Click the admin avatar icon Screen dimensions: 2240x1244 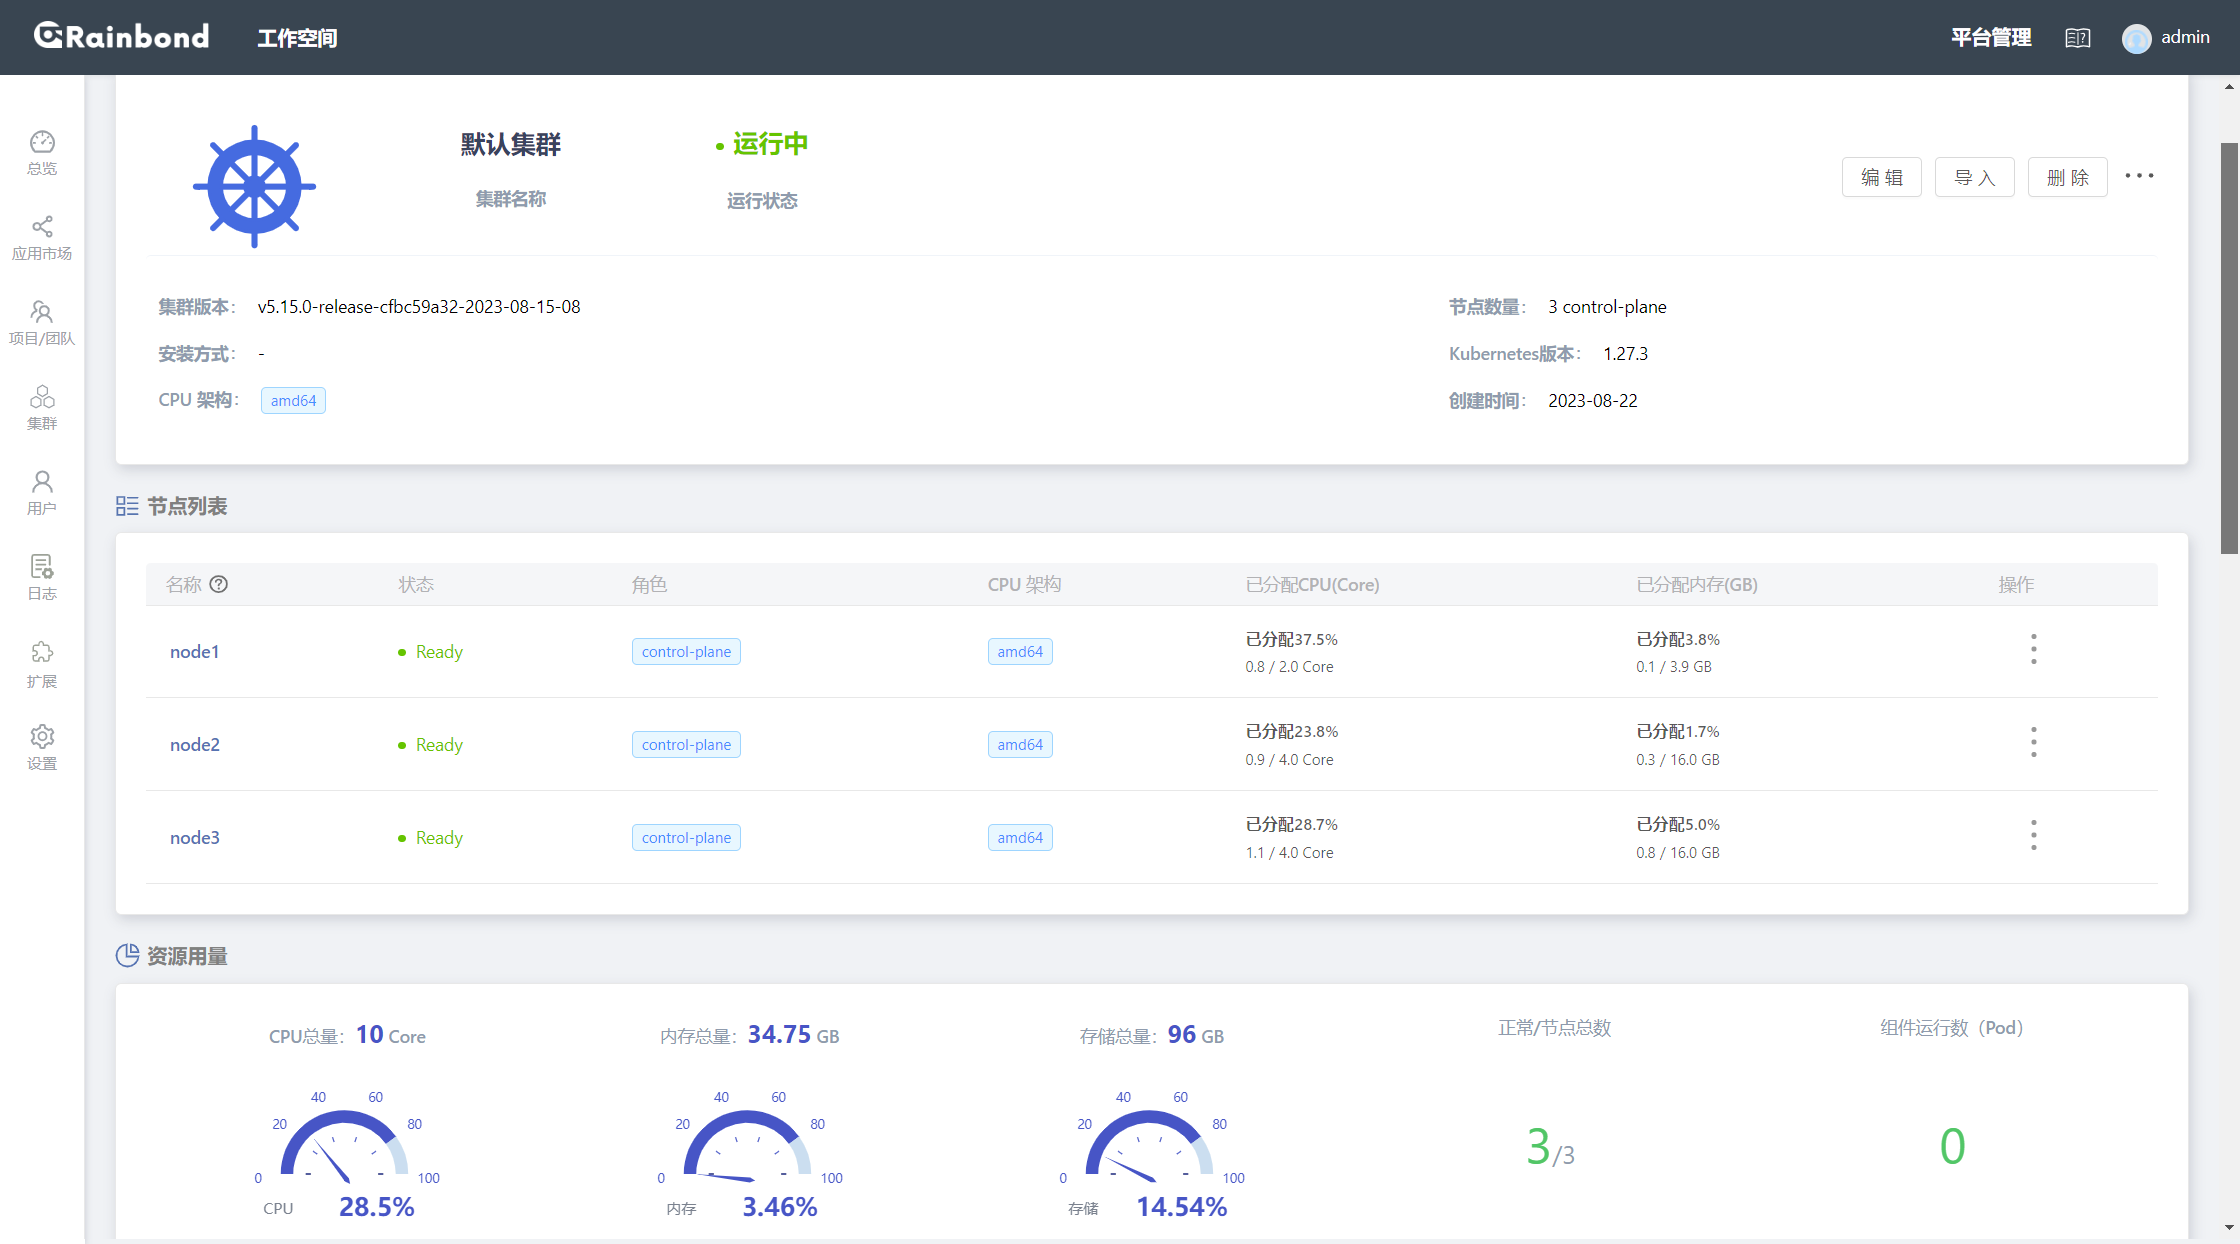2136,38
